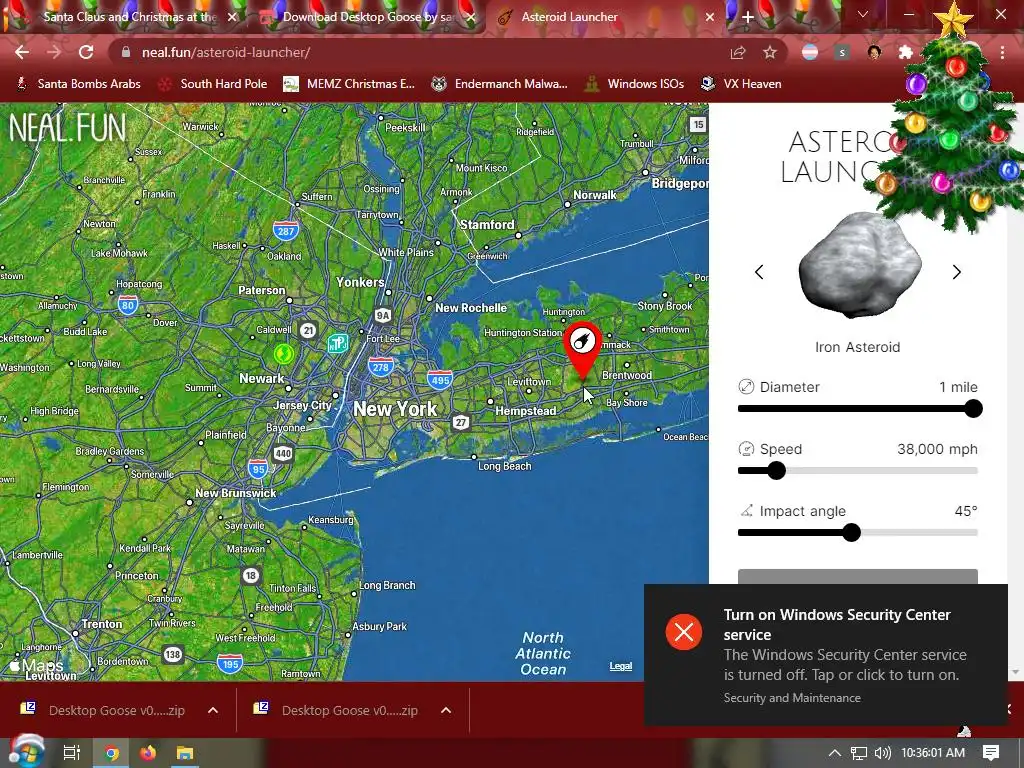Open the tab search chevron in the title bar

pos(863,14)
